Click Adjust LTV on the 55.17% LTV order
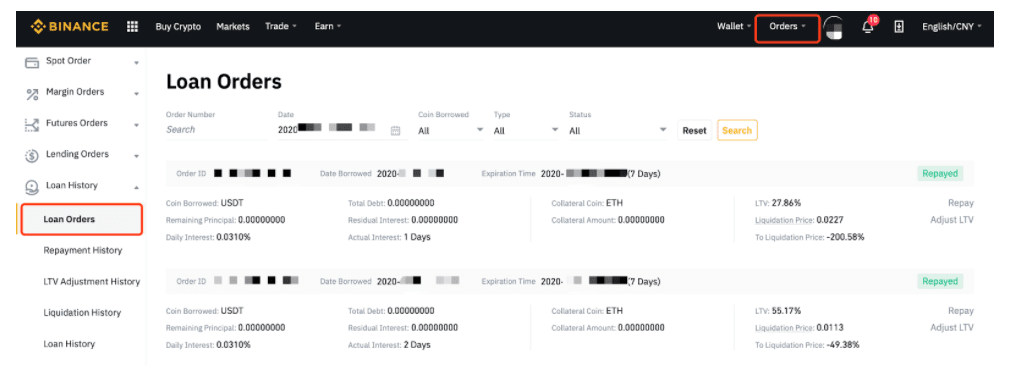Image resolution: width=1013 pixels, height=376 pixels. coord(952,328)
